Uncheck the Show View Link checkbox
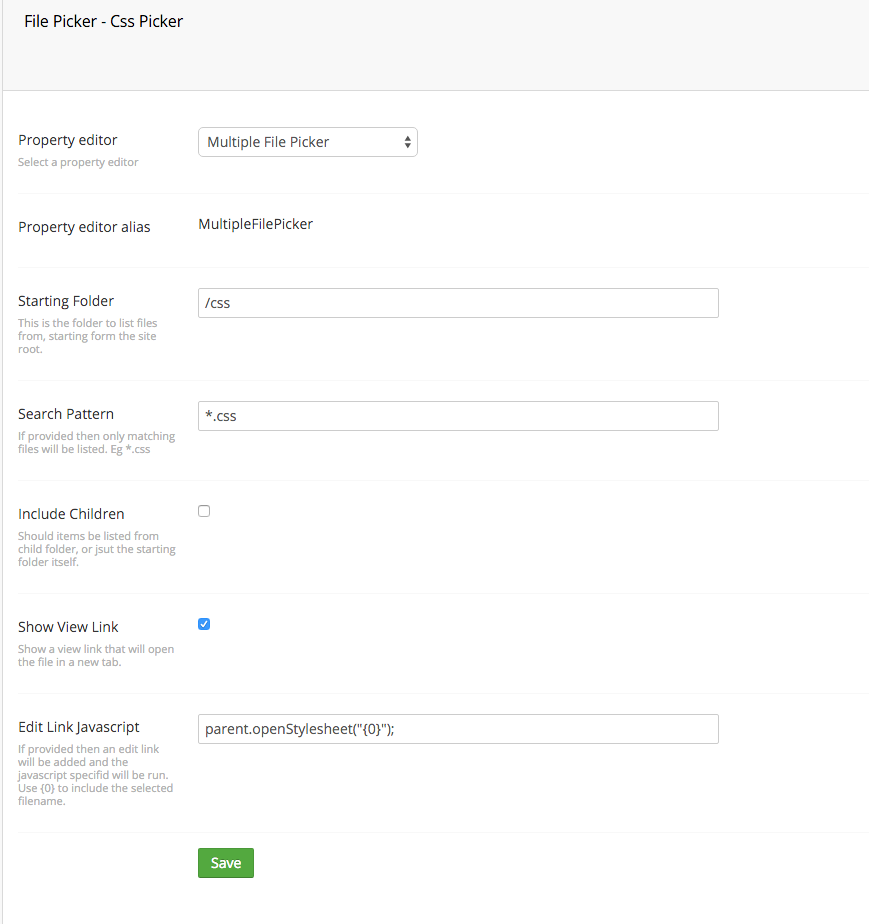869x924 pixels. (204, 624)
